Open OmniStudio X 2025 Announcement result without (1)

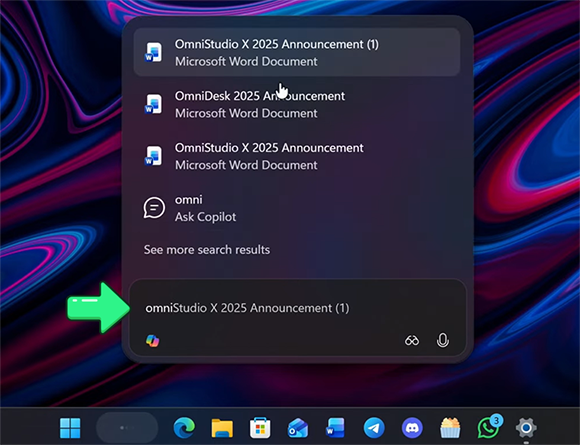(297, 156)
